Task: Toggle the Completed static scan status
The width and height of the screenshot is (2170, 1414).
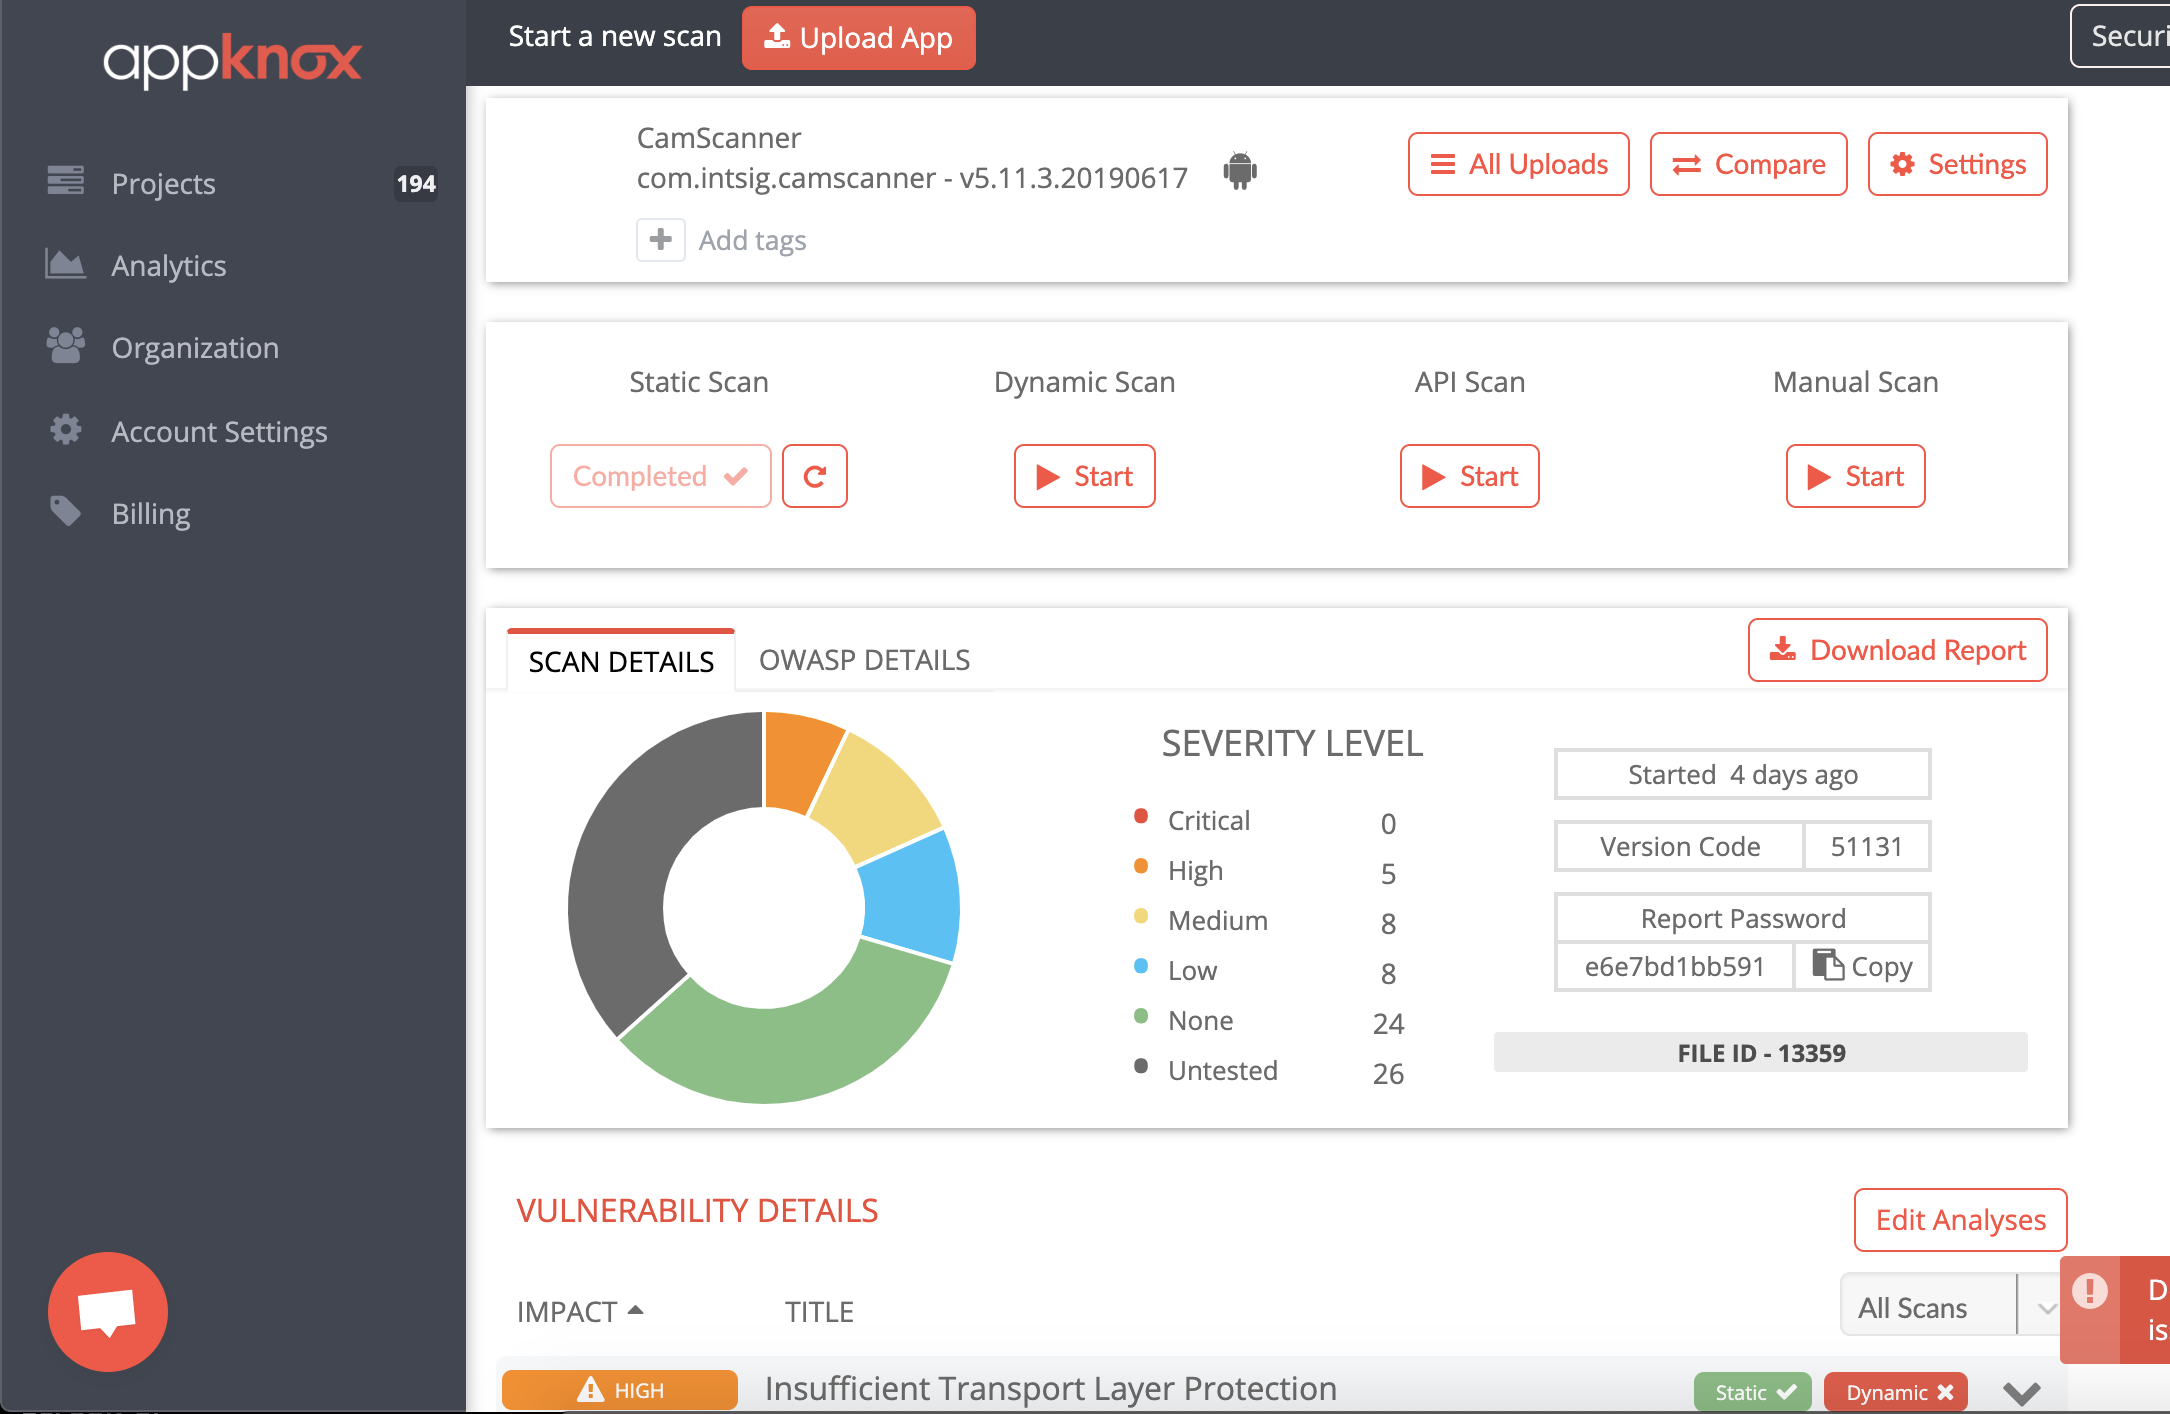Action: pyautogui.click(x=660, y=476)
